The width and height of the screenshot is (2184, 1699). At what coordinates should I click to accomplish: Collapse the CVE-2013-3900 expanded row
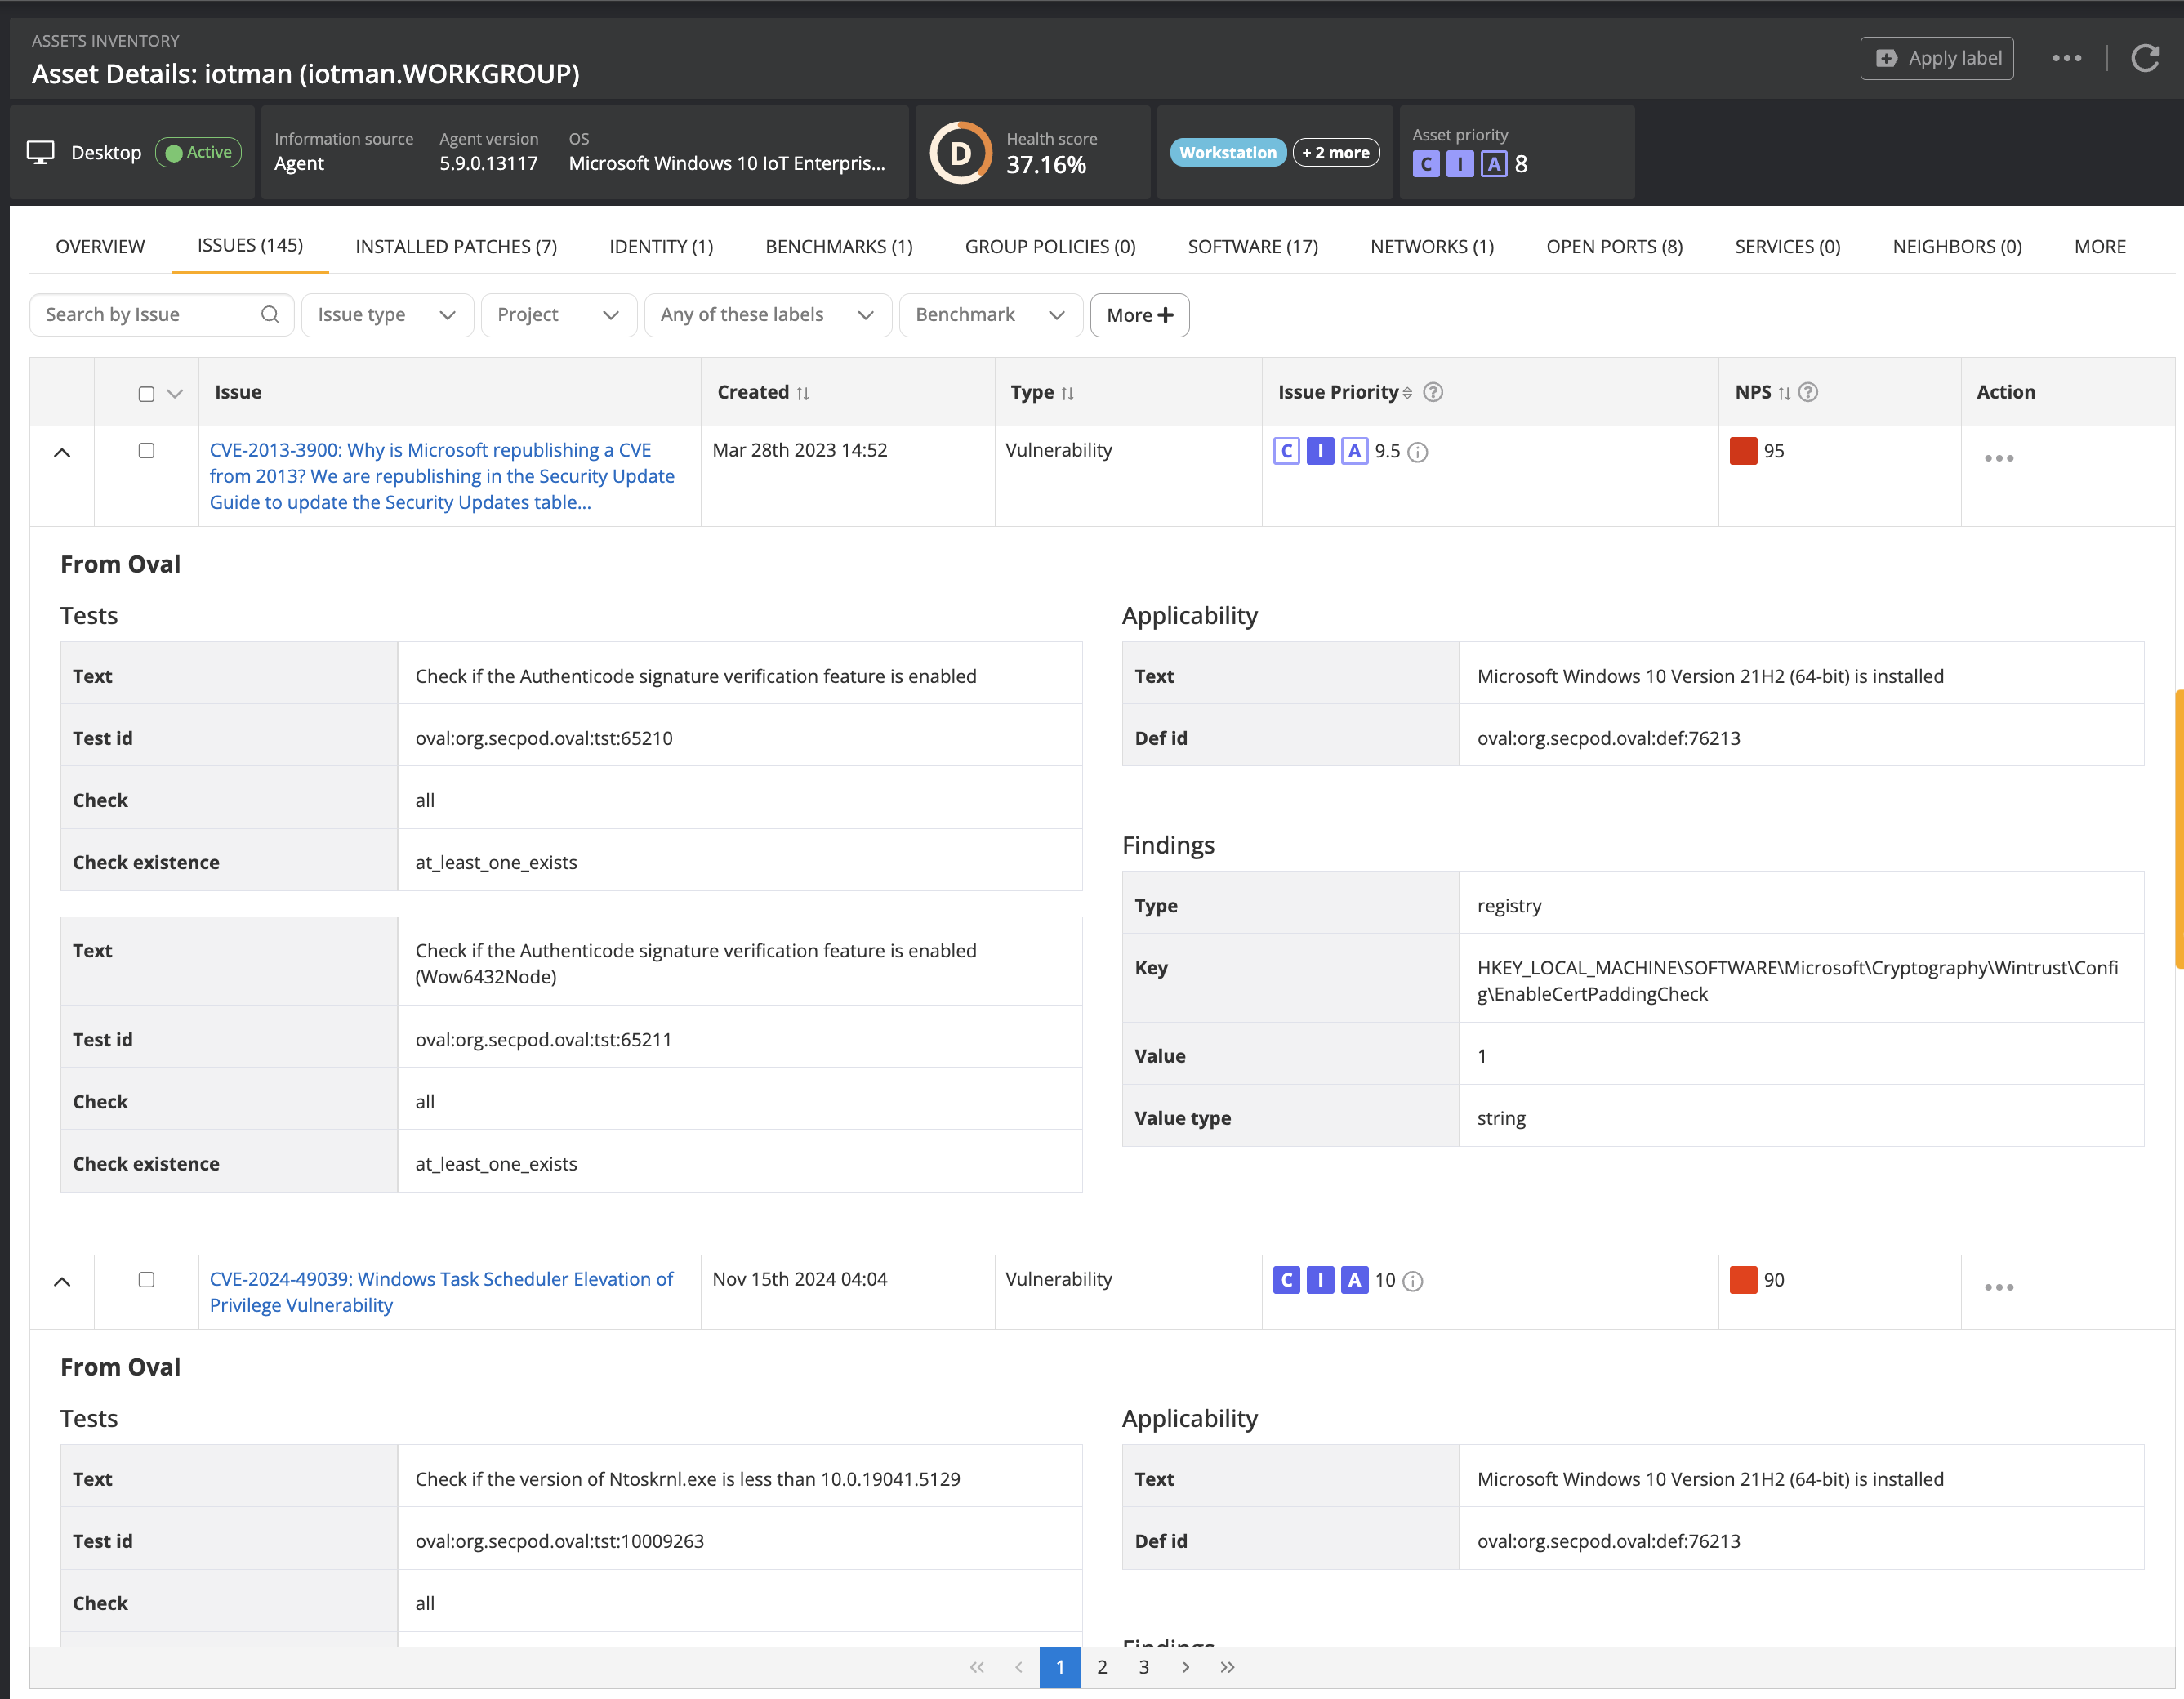(x=62, y=453)
